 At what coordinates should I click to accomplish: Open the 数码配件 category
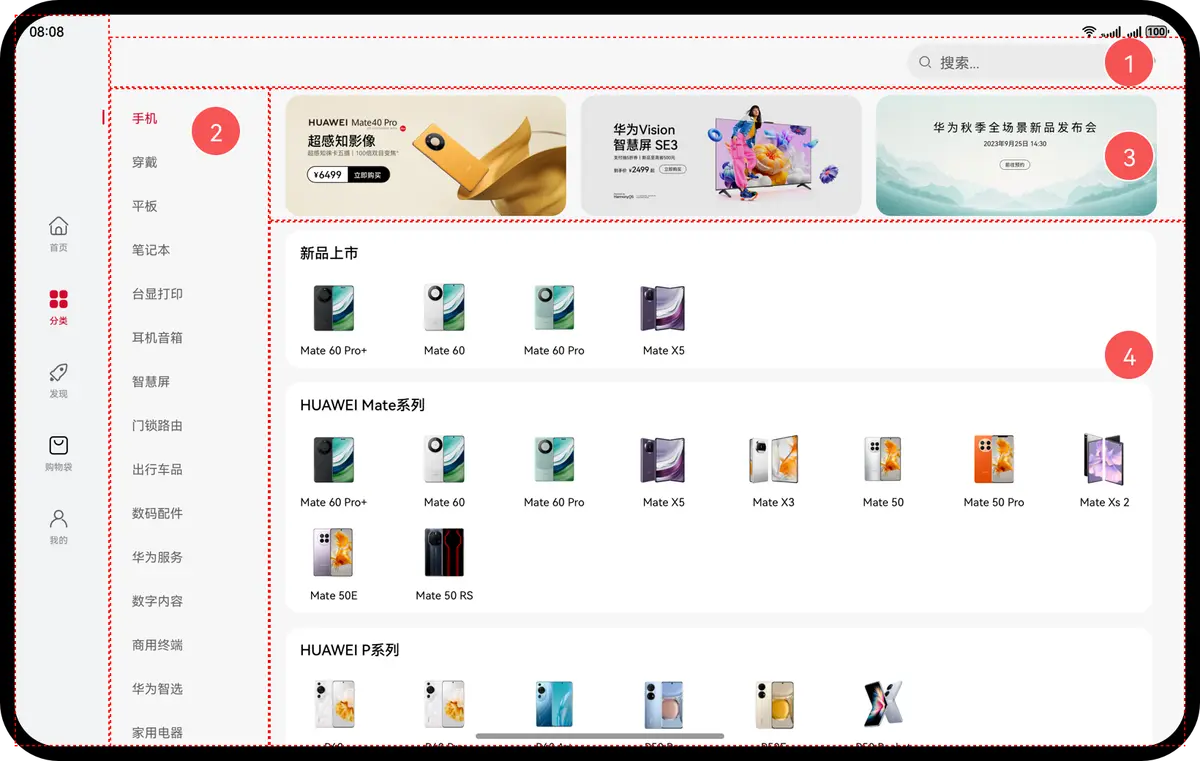(157, 513)
